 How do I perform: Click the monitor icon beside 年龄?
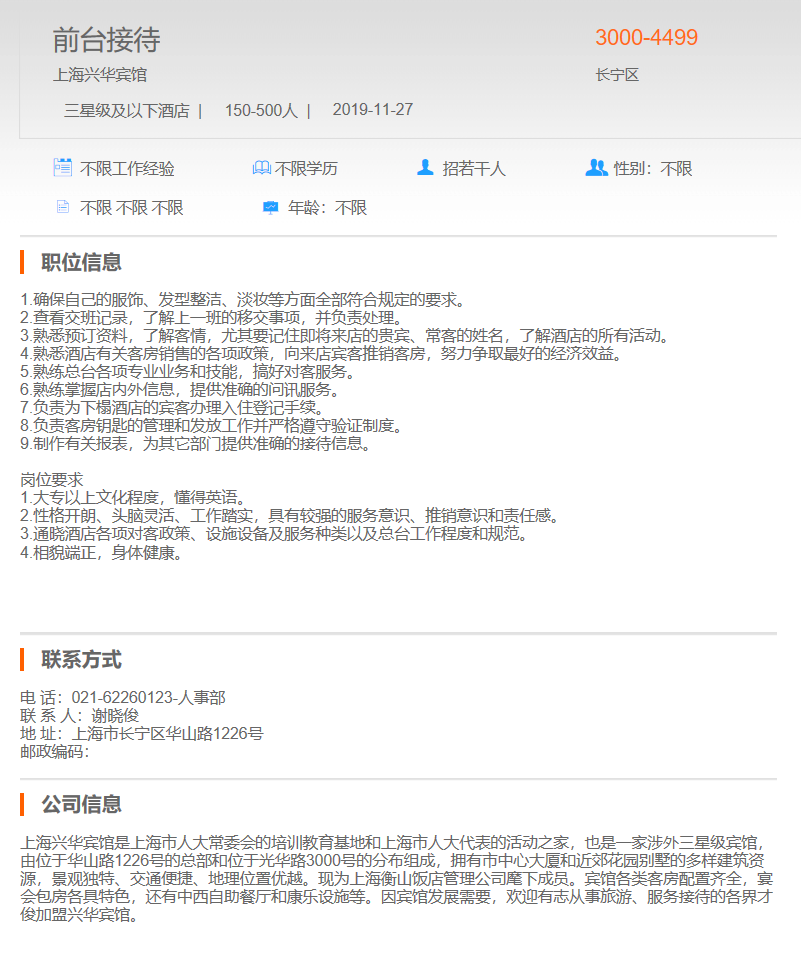(270, 208)
